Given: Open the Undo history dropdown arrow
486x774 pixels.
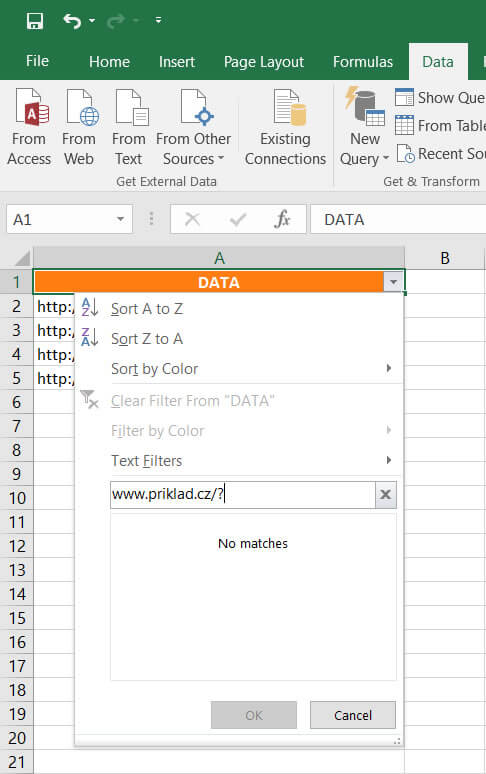Looking at the screenshot, I should 92,21.
